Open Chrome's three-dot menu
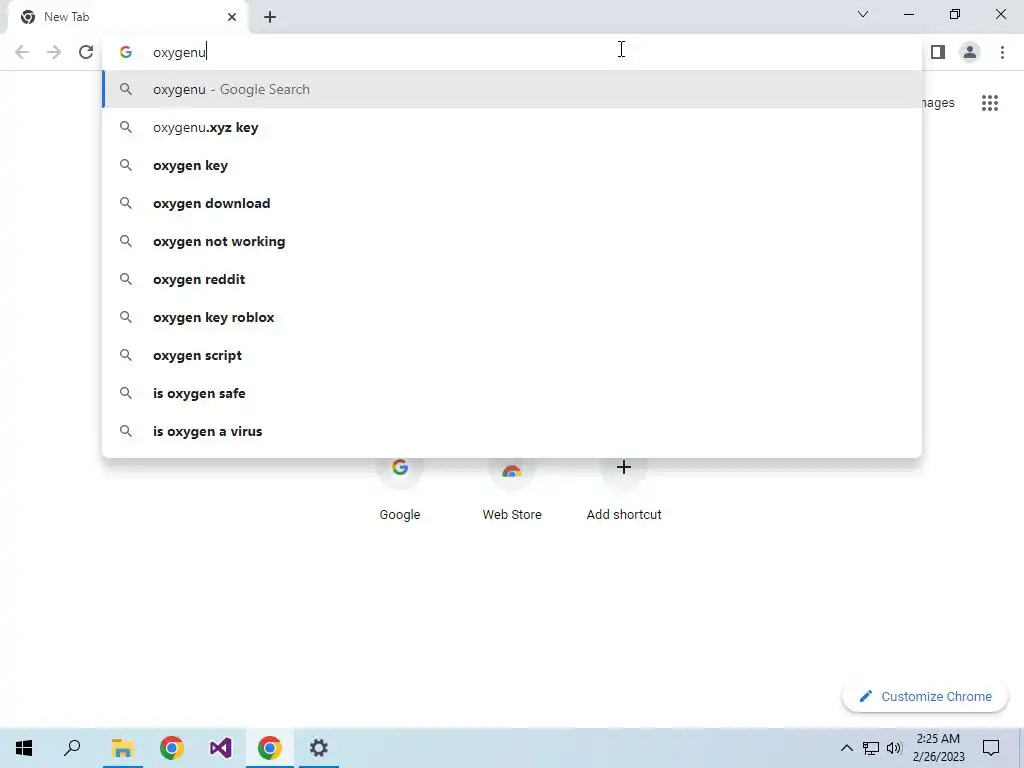 [x=1002, y=52]
